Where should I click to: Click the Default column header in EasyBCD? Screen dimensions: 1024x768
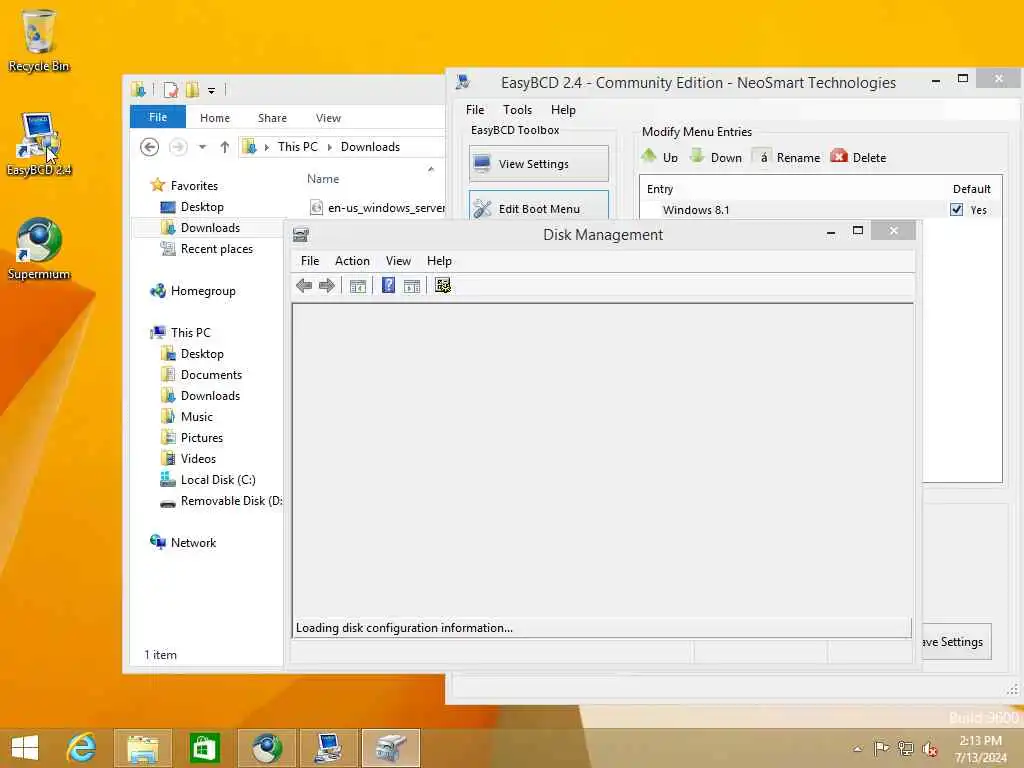(x=971, y=189)
